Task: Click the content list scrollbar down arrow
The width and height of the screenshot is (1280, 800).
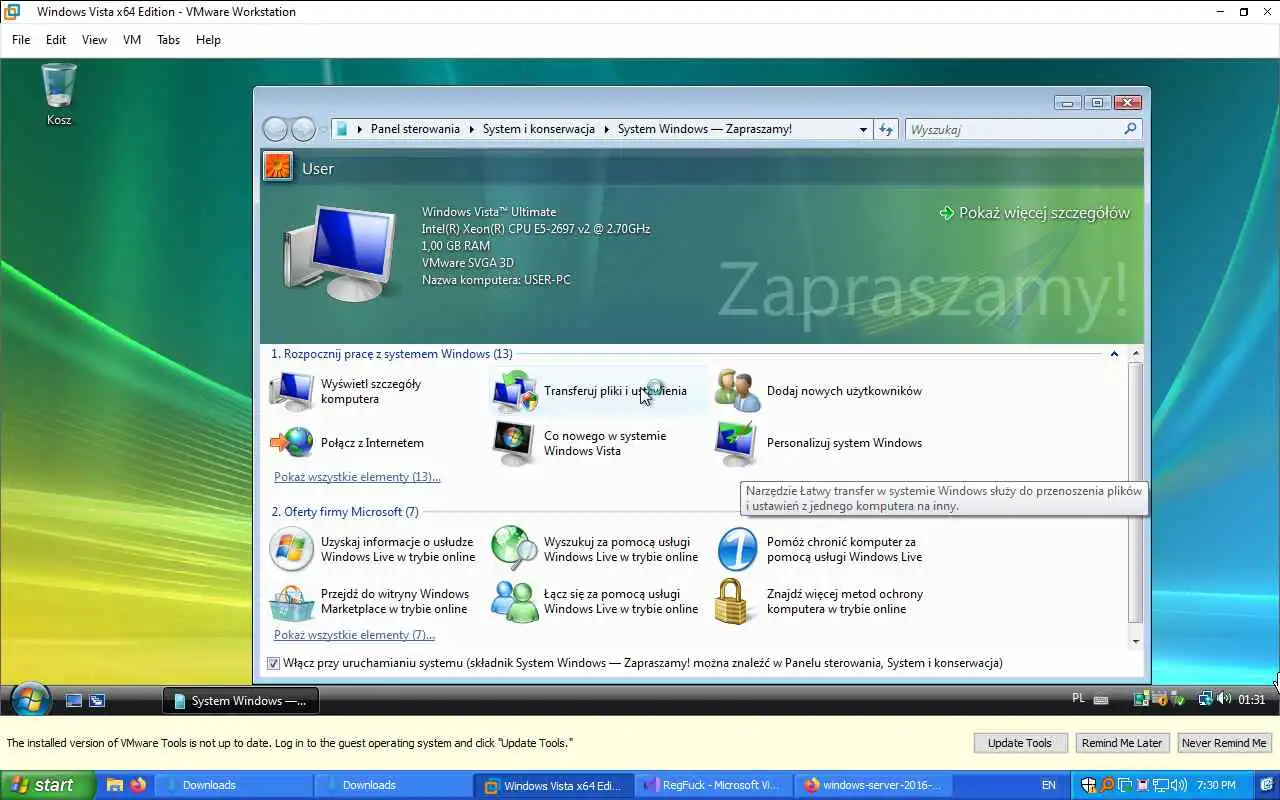Action: click(1135, 640)
